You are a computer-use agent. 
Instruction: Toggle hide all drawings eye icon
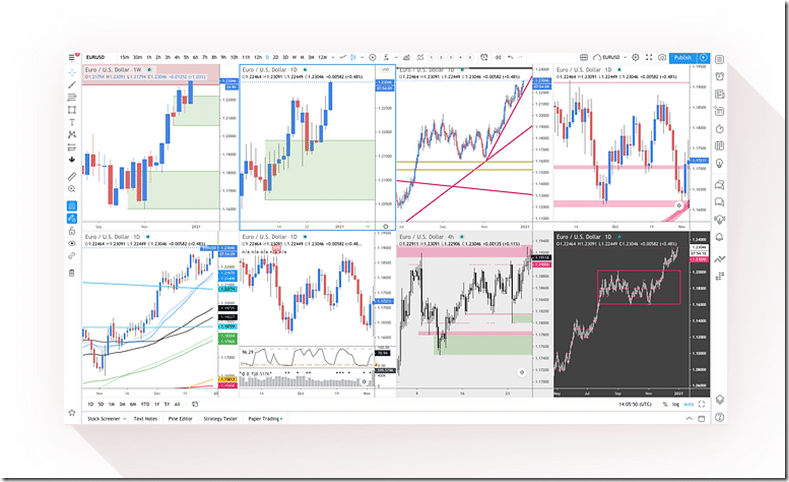[x=72, y=243]
